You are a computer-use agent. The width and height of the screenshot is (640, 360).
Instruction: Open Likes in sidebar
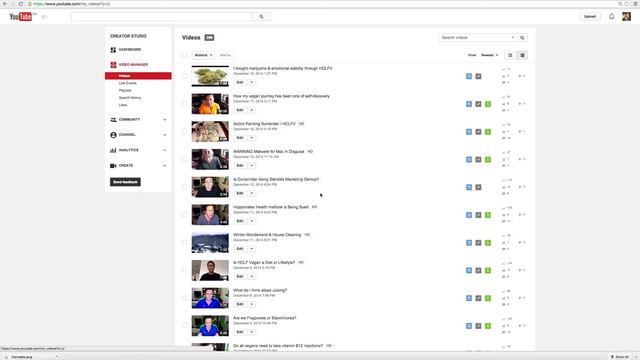(x=123, y=105)
